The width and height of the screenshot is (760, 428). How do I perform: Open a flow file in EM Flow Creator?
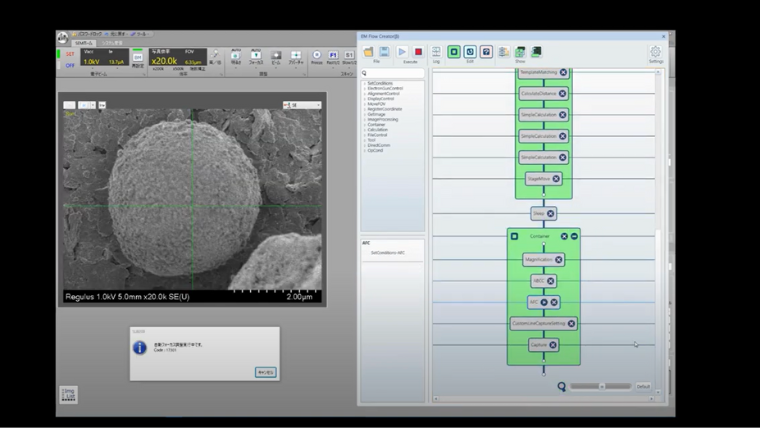pos(368,52)
